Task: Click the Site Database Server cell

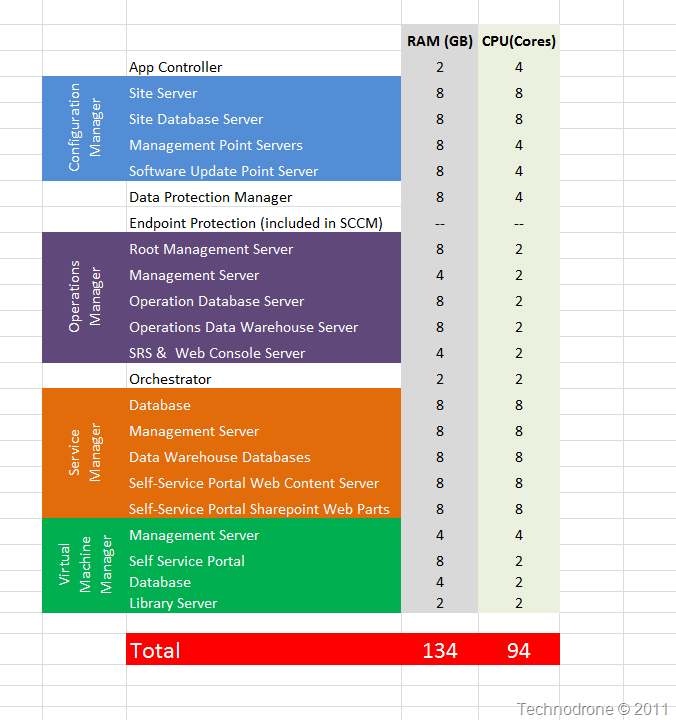Action: click(264, 116)
